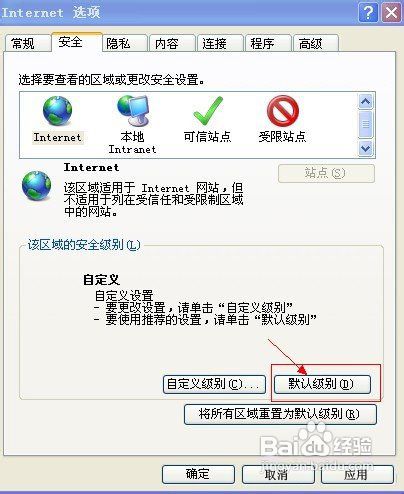Select the Internet zone globe icon
Viewport: 404px width, 494px height.
[57, 111]
